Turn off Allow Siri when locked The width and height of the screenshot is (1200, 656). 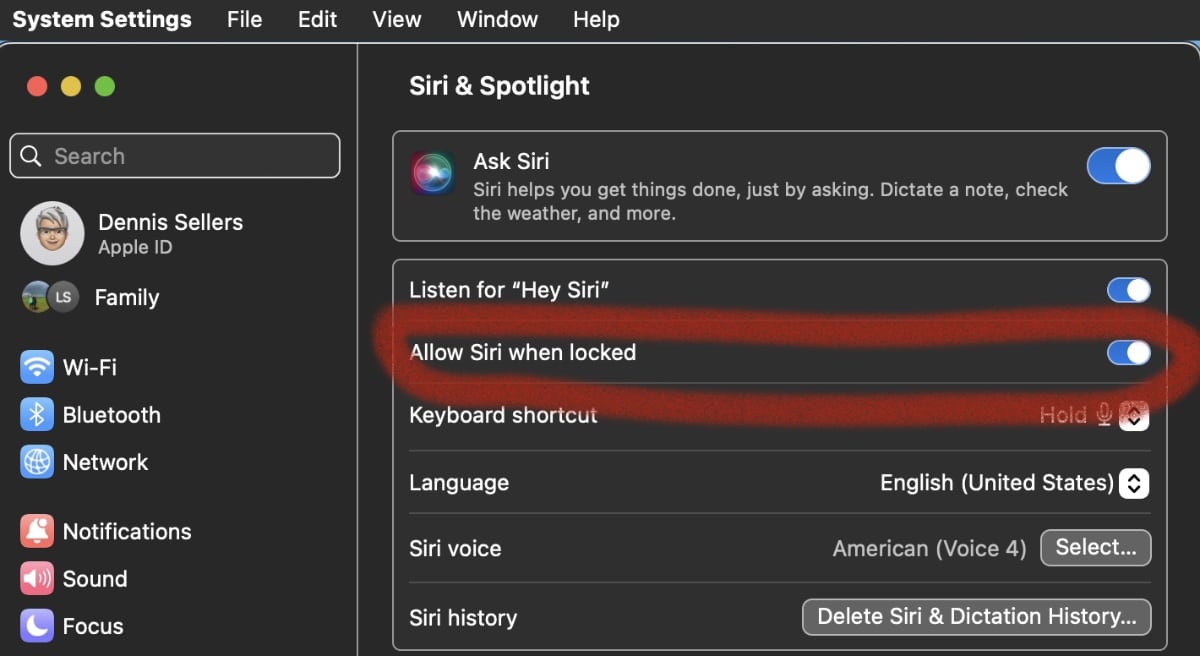[1128, 353]
